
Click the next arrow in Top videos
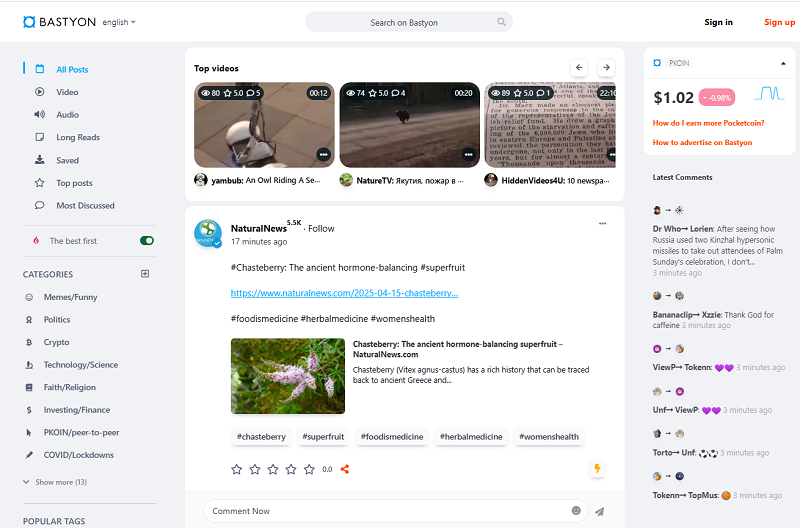point(606,67)
